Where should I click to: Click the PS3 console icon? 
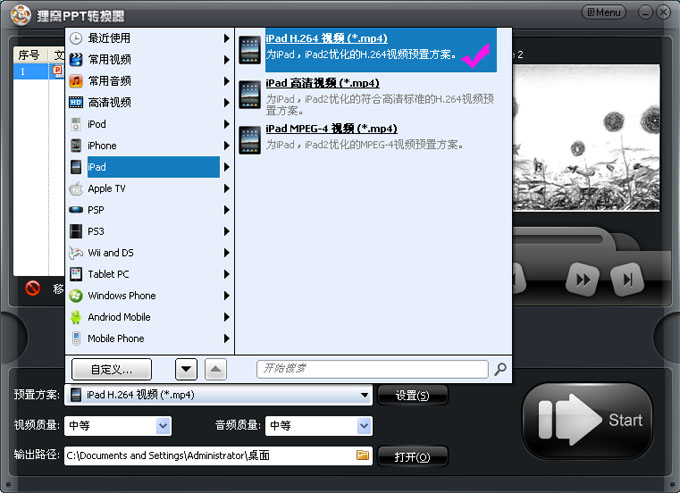coord(76,231)
